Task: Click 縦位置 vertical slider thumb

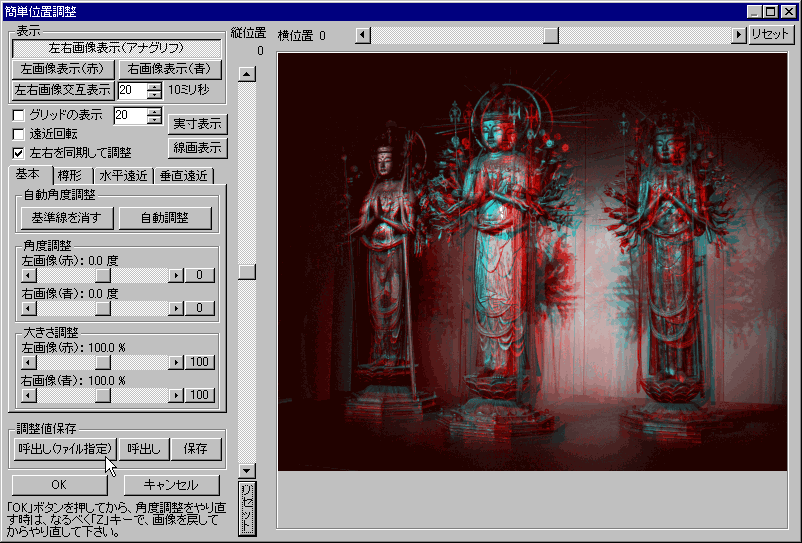Action: point(247,272)
